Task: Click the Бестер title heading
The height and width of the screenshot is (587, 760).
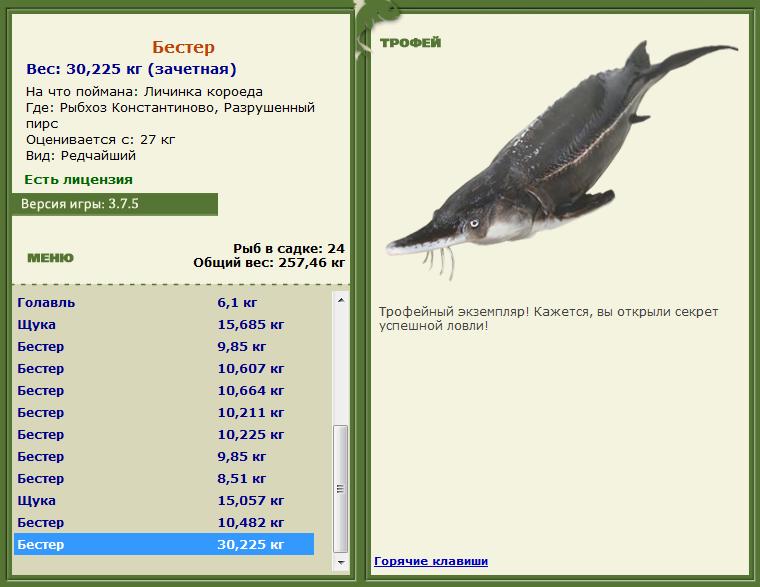Action: pyautogui.click(x=183, y=47)
